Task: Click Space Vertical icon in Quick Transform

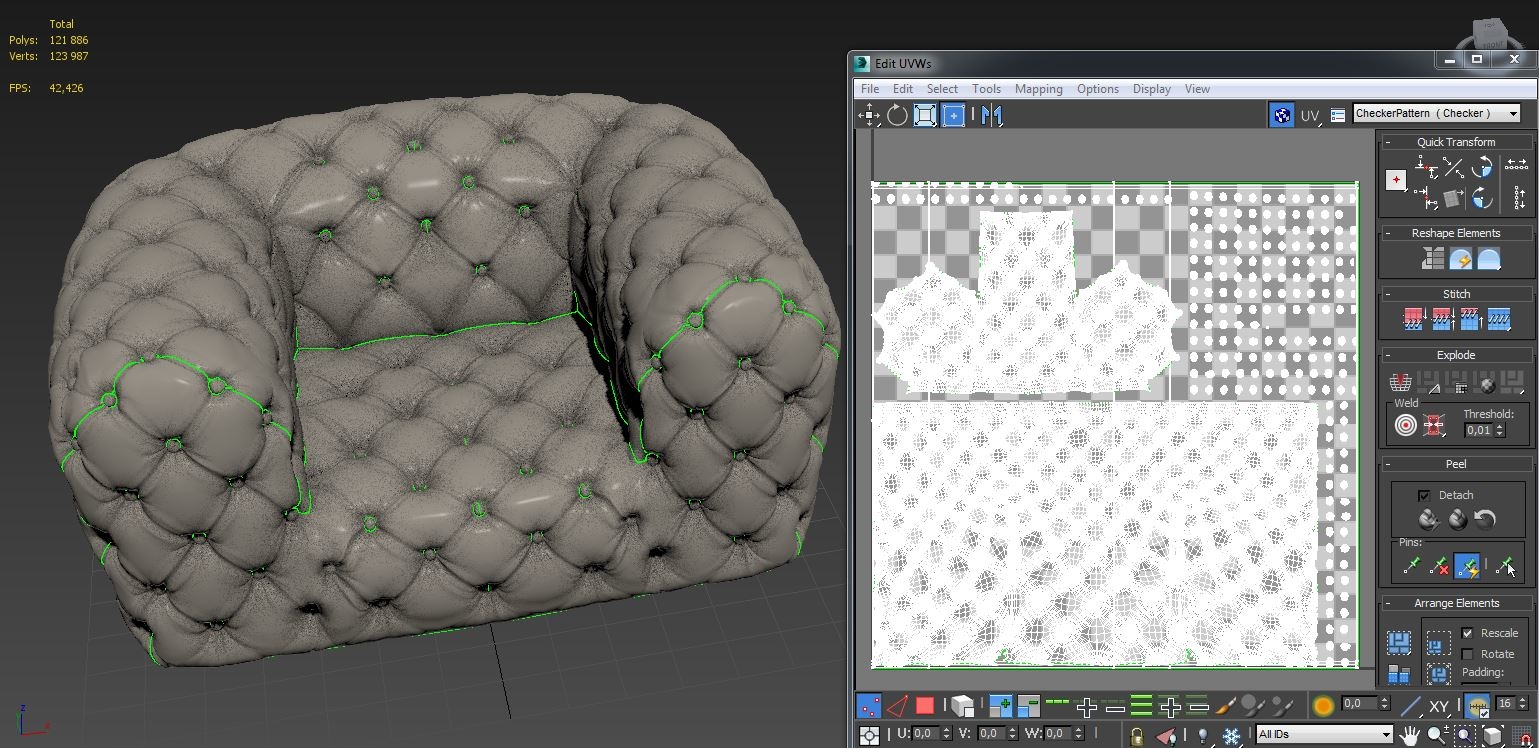Action: point(1519,197)
